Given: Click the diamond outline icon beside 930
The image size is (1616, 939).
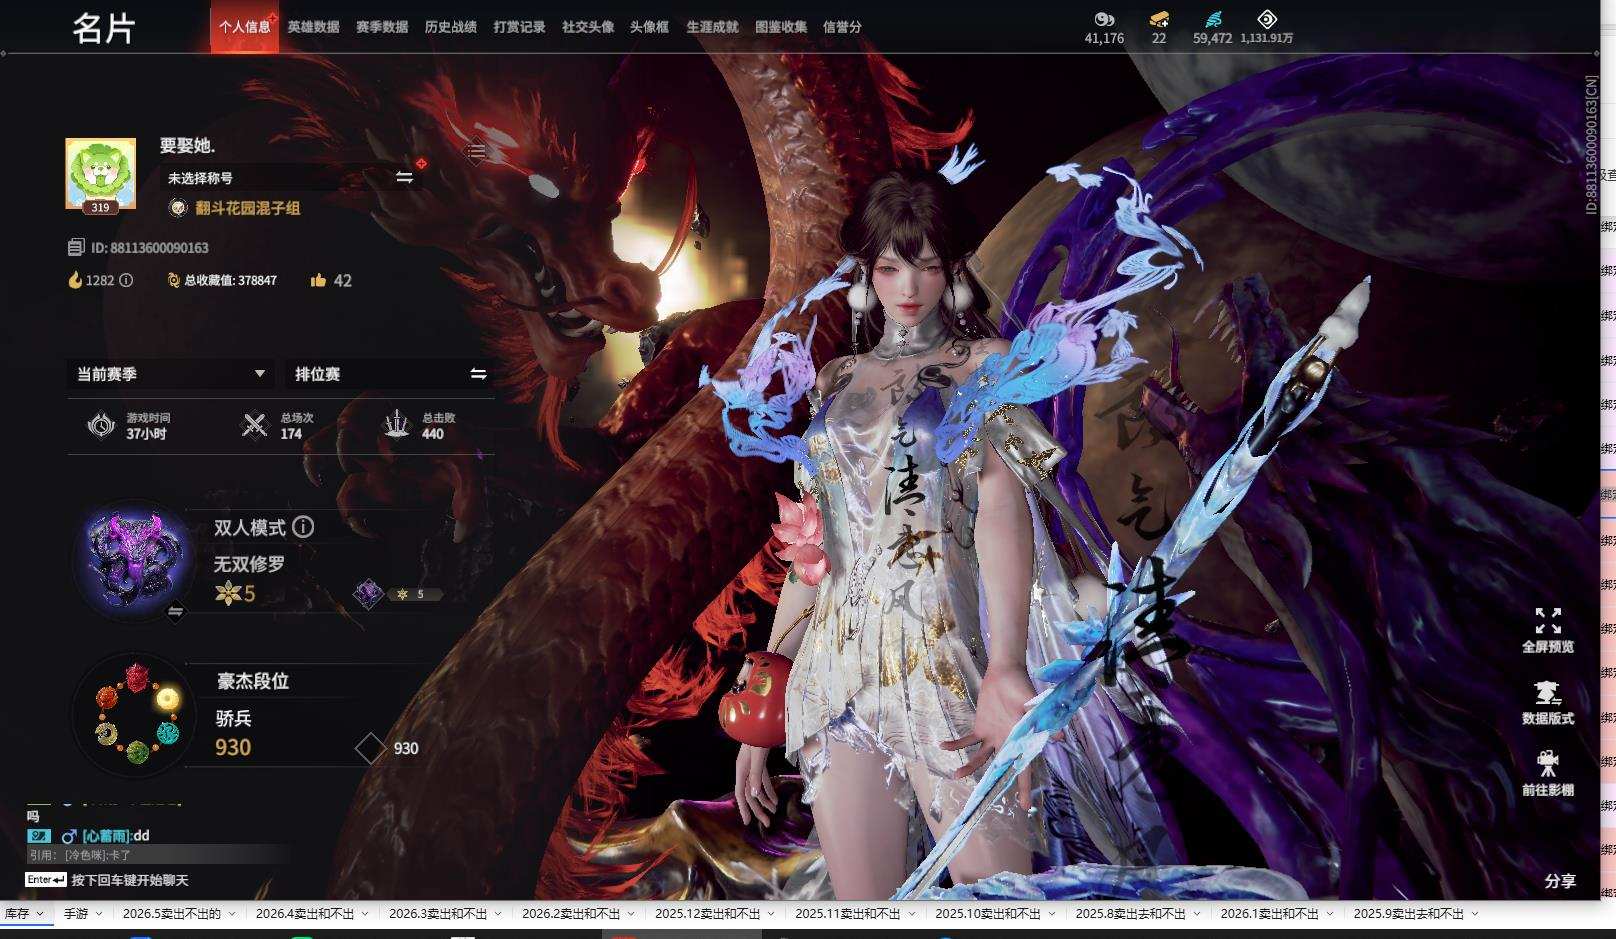Looking at the screenshot, I should click(370, 748).
